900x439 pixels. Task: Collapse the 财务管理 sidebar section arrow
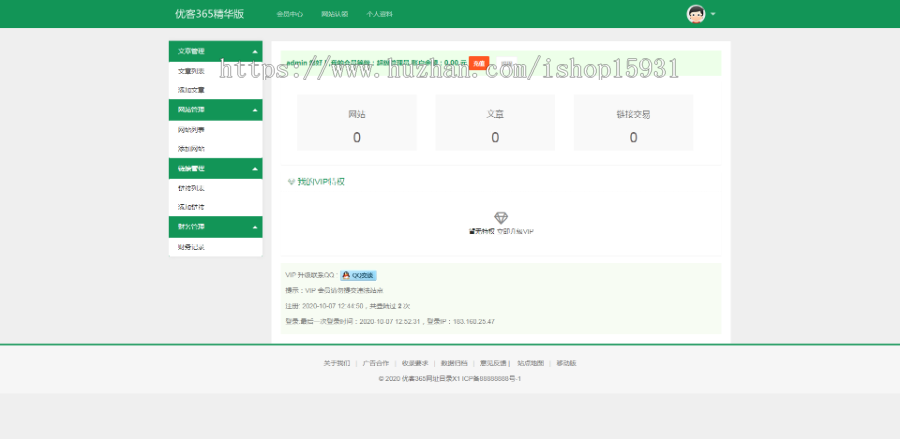(254, 227)
